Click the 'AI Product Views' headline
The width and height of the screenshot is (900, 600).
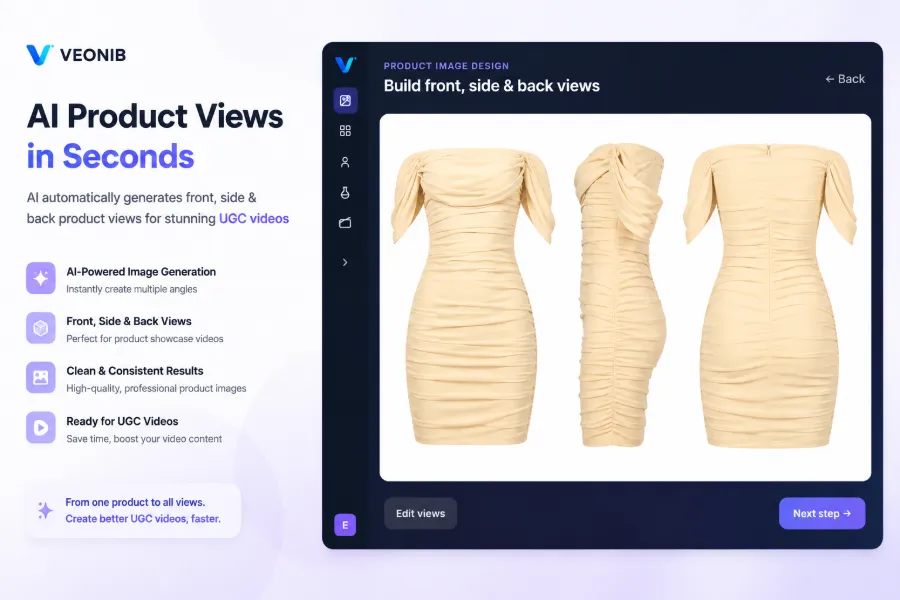click(x=155, y=116)
